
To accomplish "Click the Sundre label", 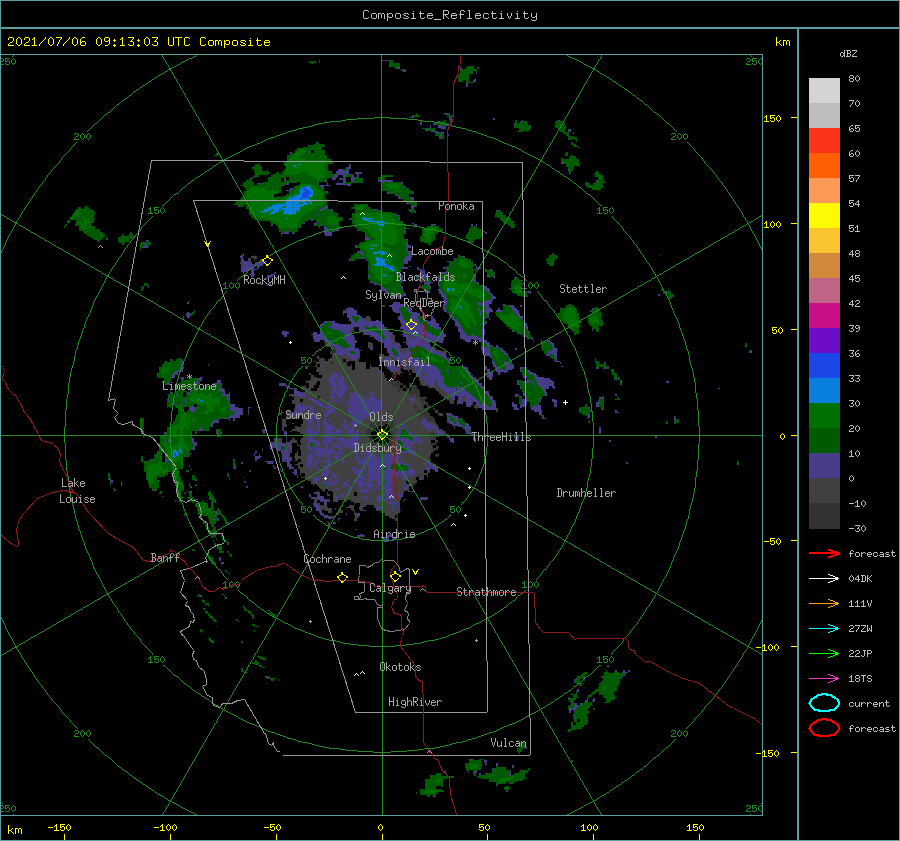I will (x=303, y=414).
